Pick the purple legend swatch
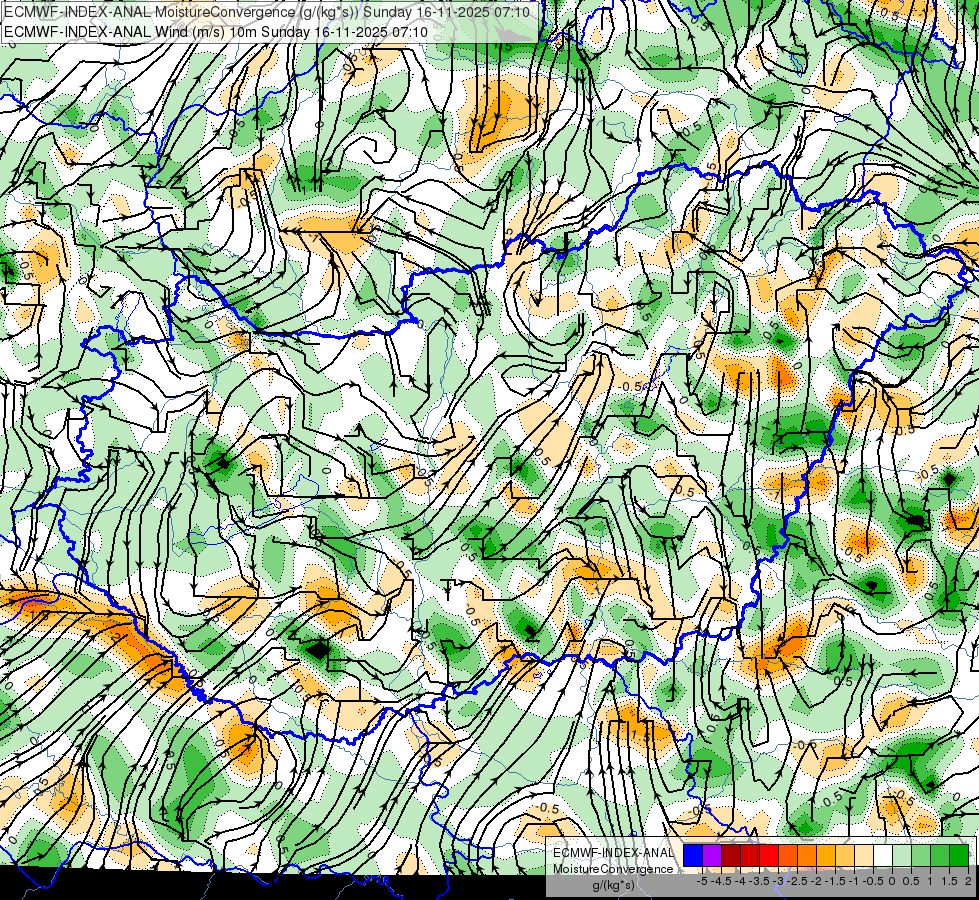Viewport: 979px width, 900px height. click(x=712, y=855)
